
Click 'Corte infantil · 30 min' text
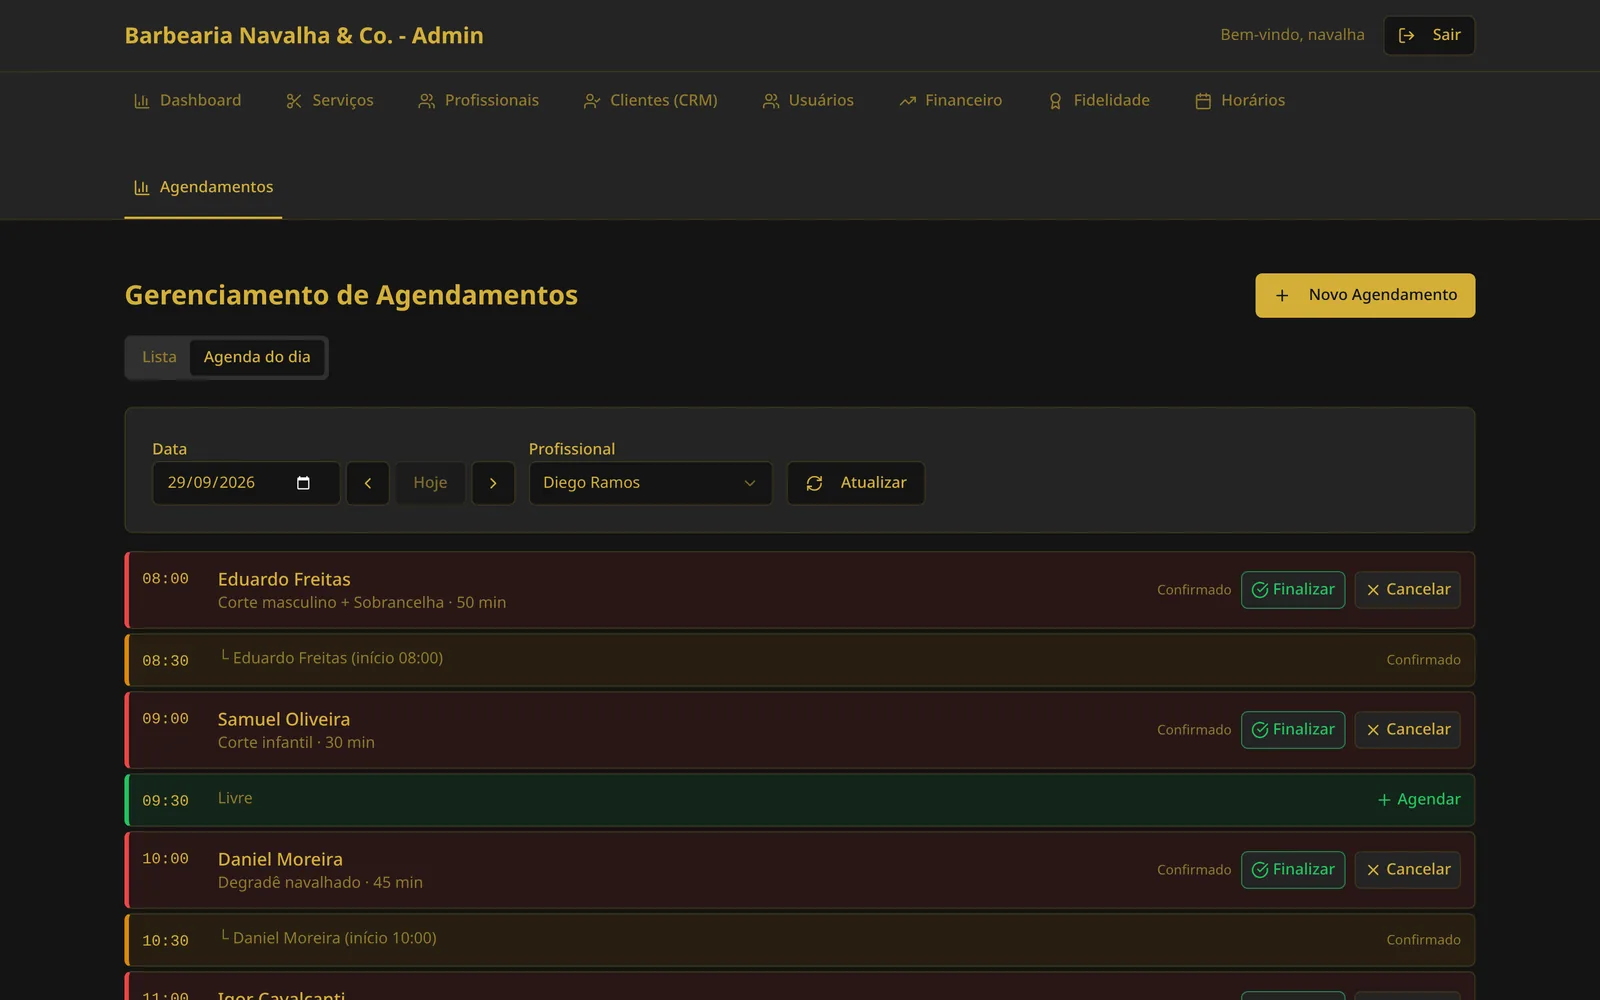[296, 742]
